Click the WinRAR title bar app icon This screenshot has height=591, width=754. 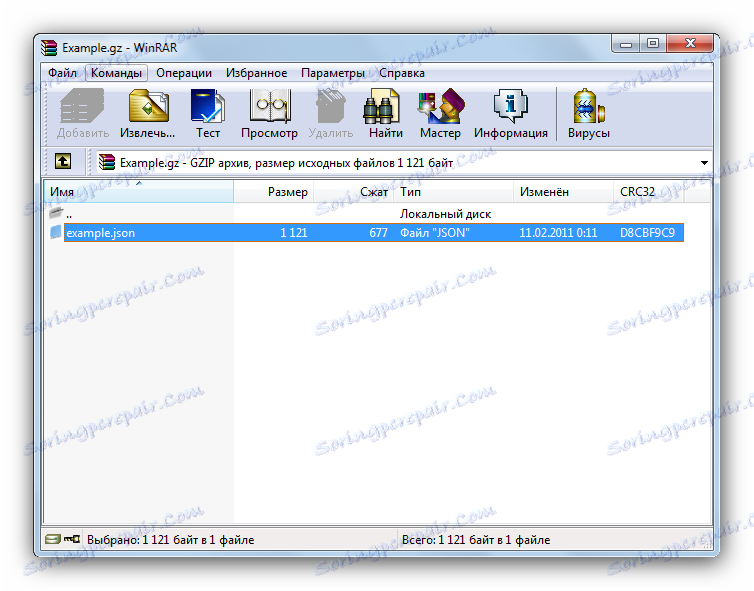point(49,48)
